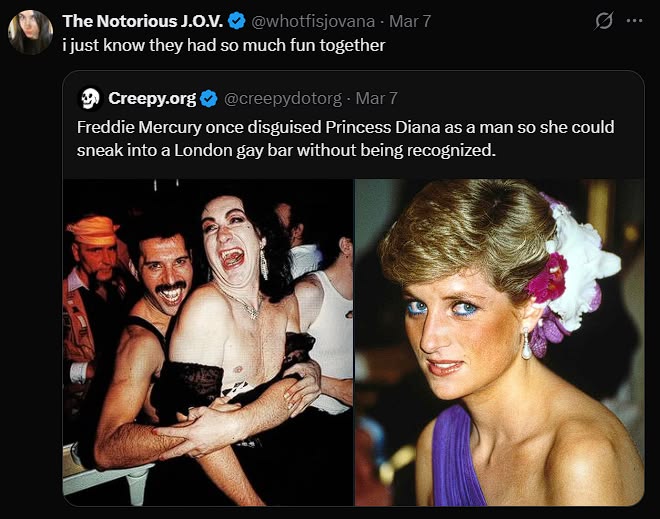Click the orange cap in the left photo
The width and height of the screenshot is (660, 519).
point(93,229)
